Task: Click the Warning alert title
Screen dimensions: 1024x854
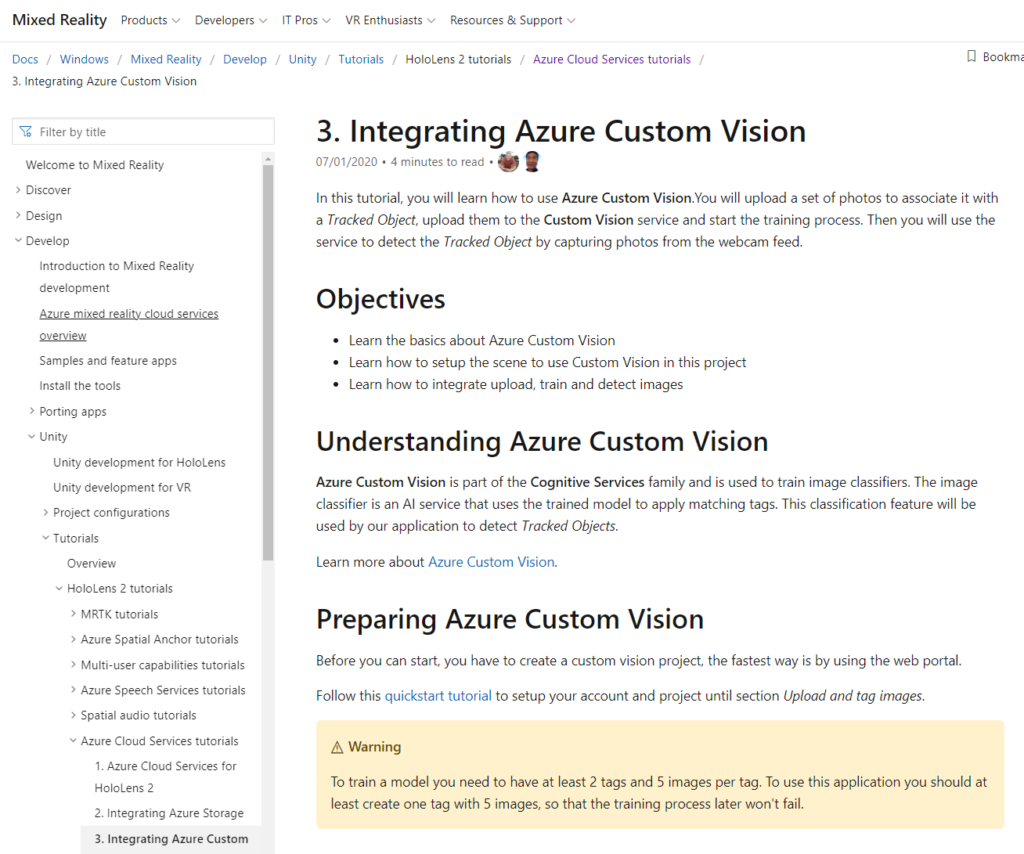Action: coord(375,747)
